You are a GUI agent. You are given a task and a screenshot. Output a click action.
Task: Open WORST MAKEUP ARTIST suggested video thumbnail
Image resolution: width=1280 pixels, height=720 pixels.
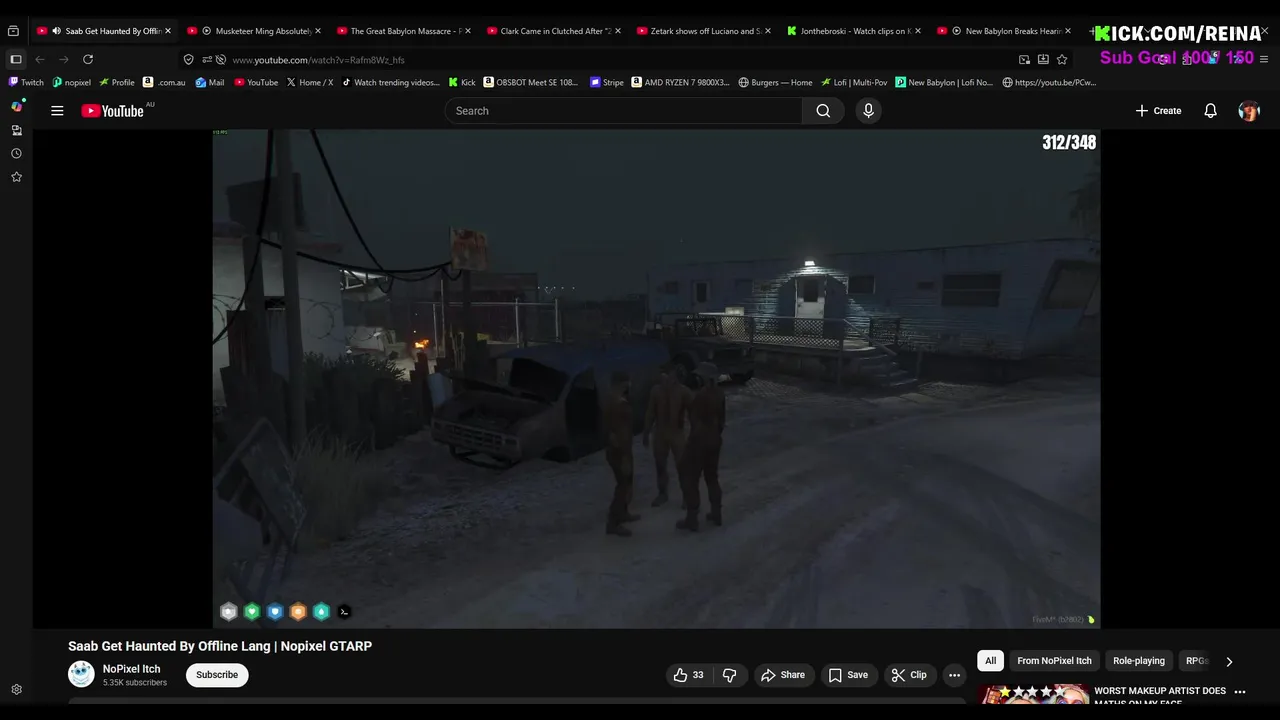1033,695
